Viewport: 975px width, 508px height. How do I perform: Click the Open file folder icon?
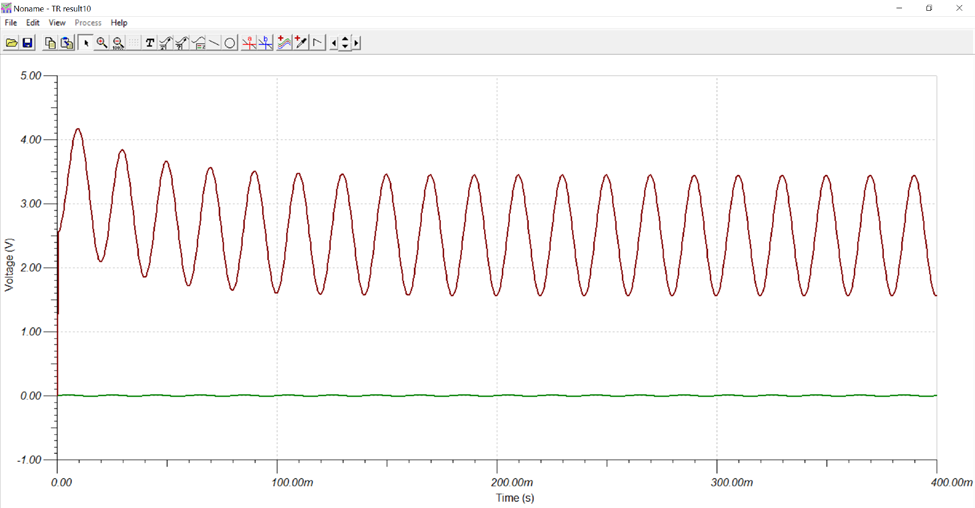(11, 43)
